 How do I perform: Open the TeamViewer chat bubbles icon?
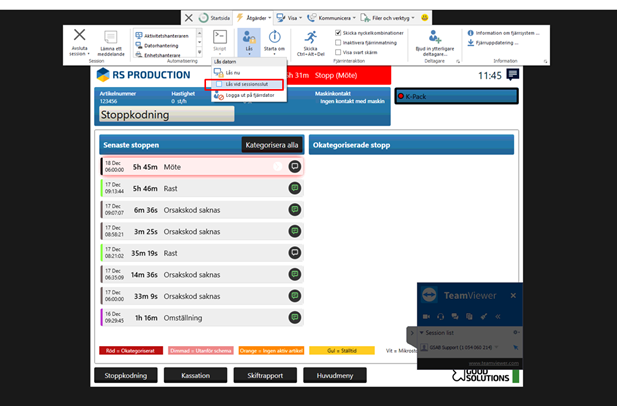[x=455, y=316]
